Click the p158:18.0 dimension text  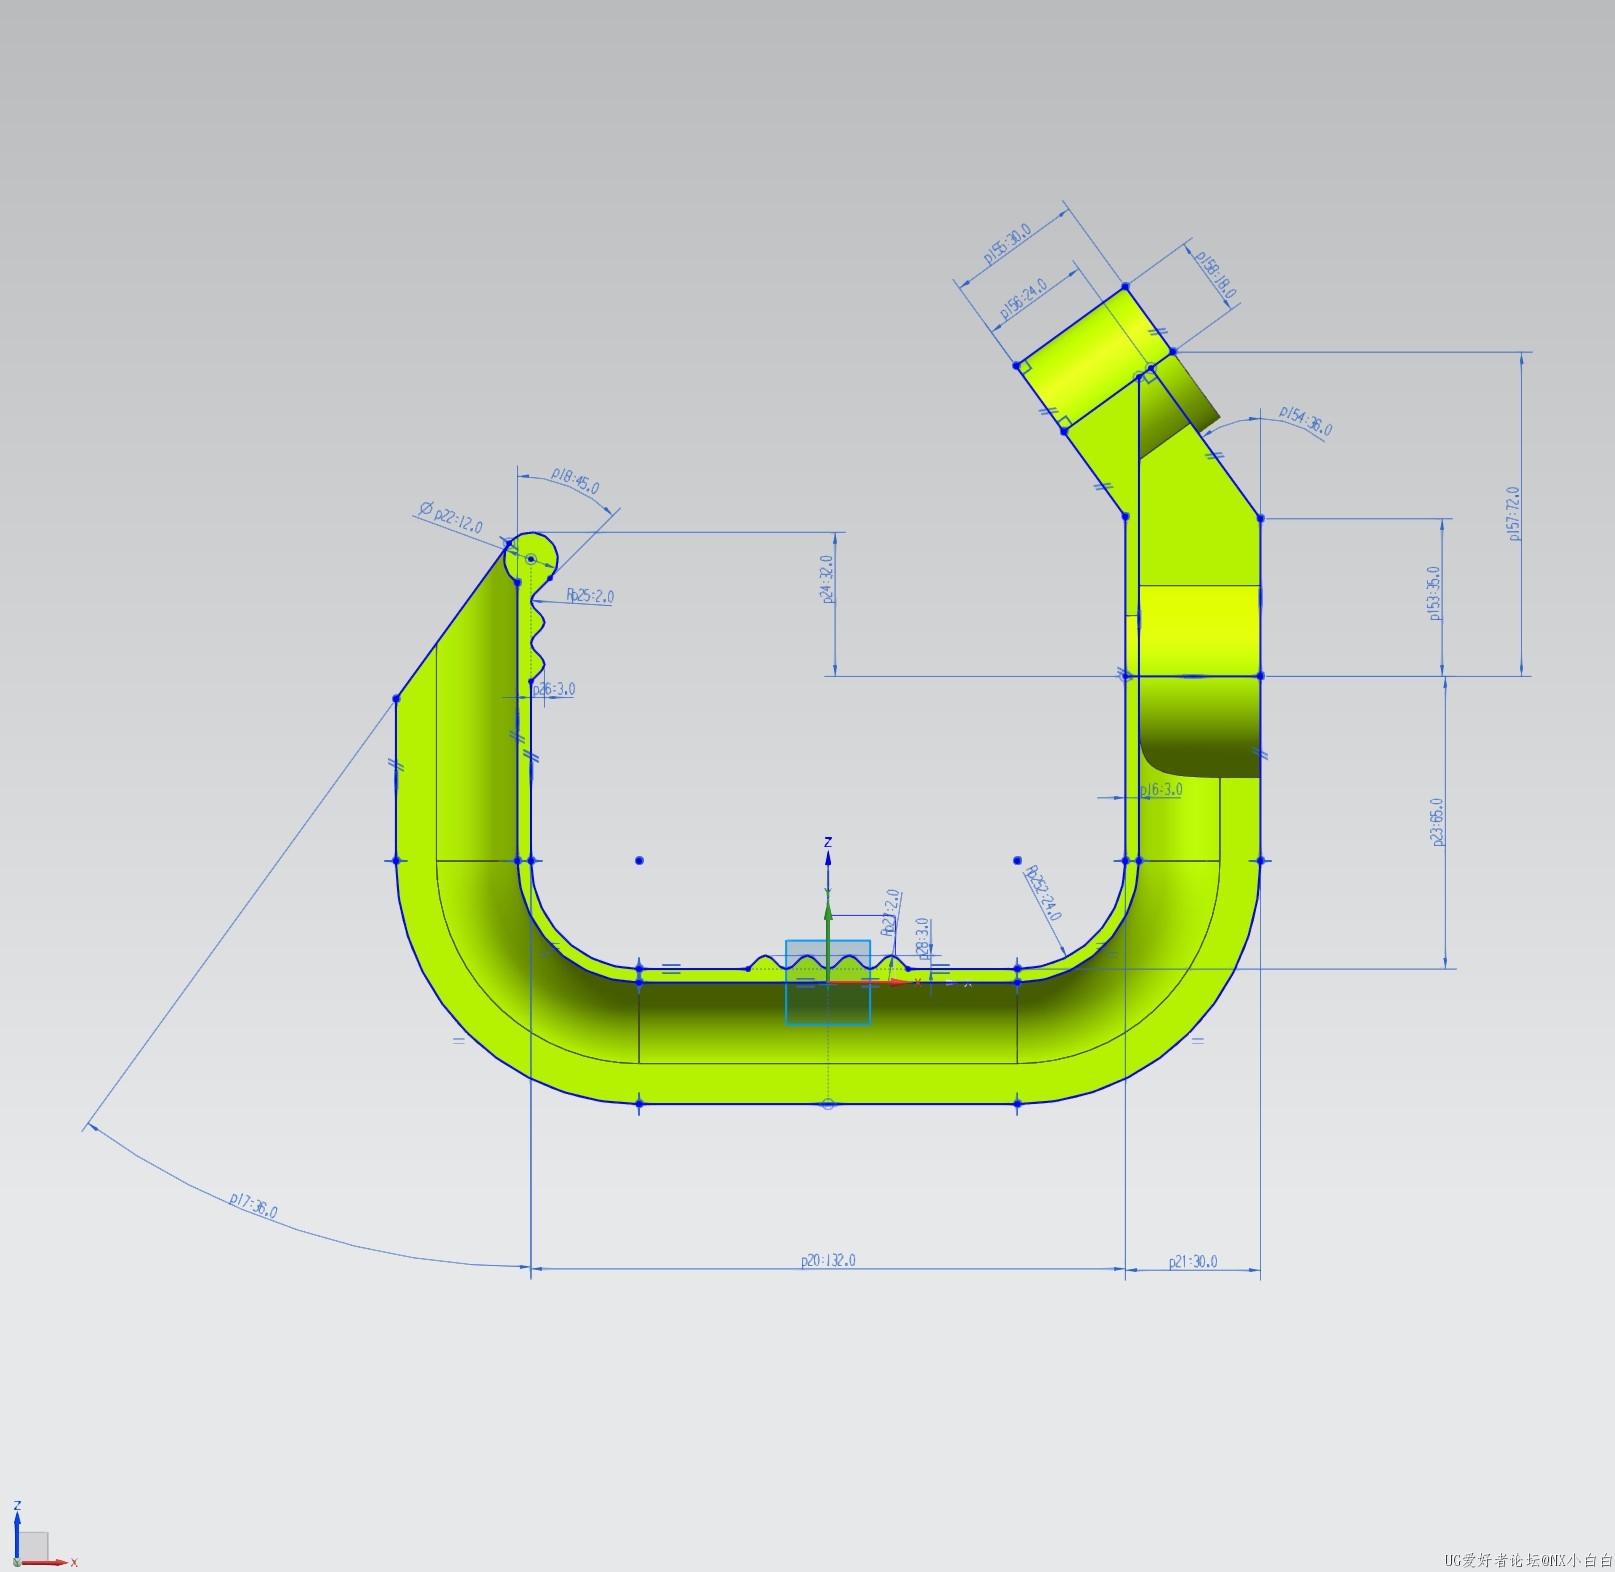[x=1216, y=276]
